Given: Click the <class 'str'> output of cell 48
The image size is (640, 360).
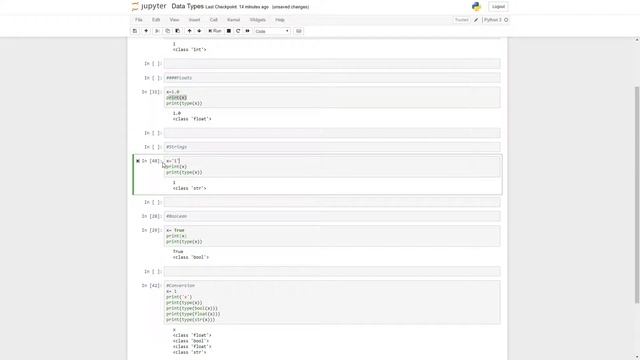Looking at the screenshot, I should click(189, 188).
